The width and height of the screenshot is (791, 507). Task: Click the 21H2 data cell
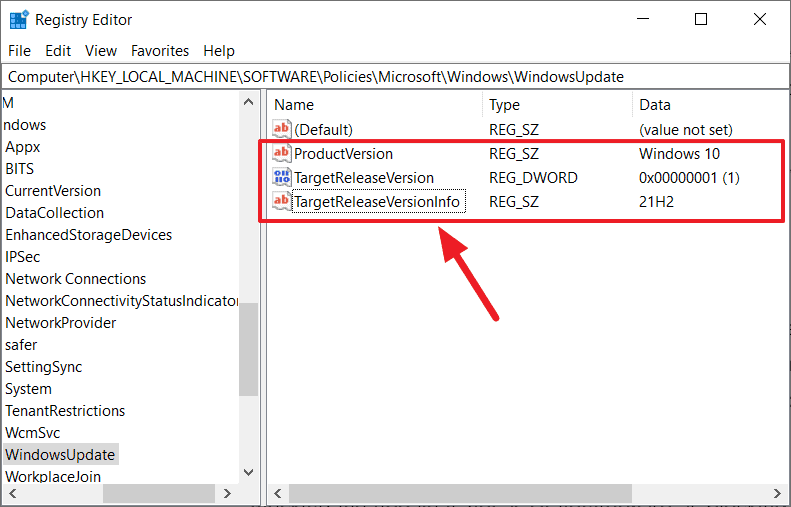pos(656,202)
